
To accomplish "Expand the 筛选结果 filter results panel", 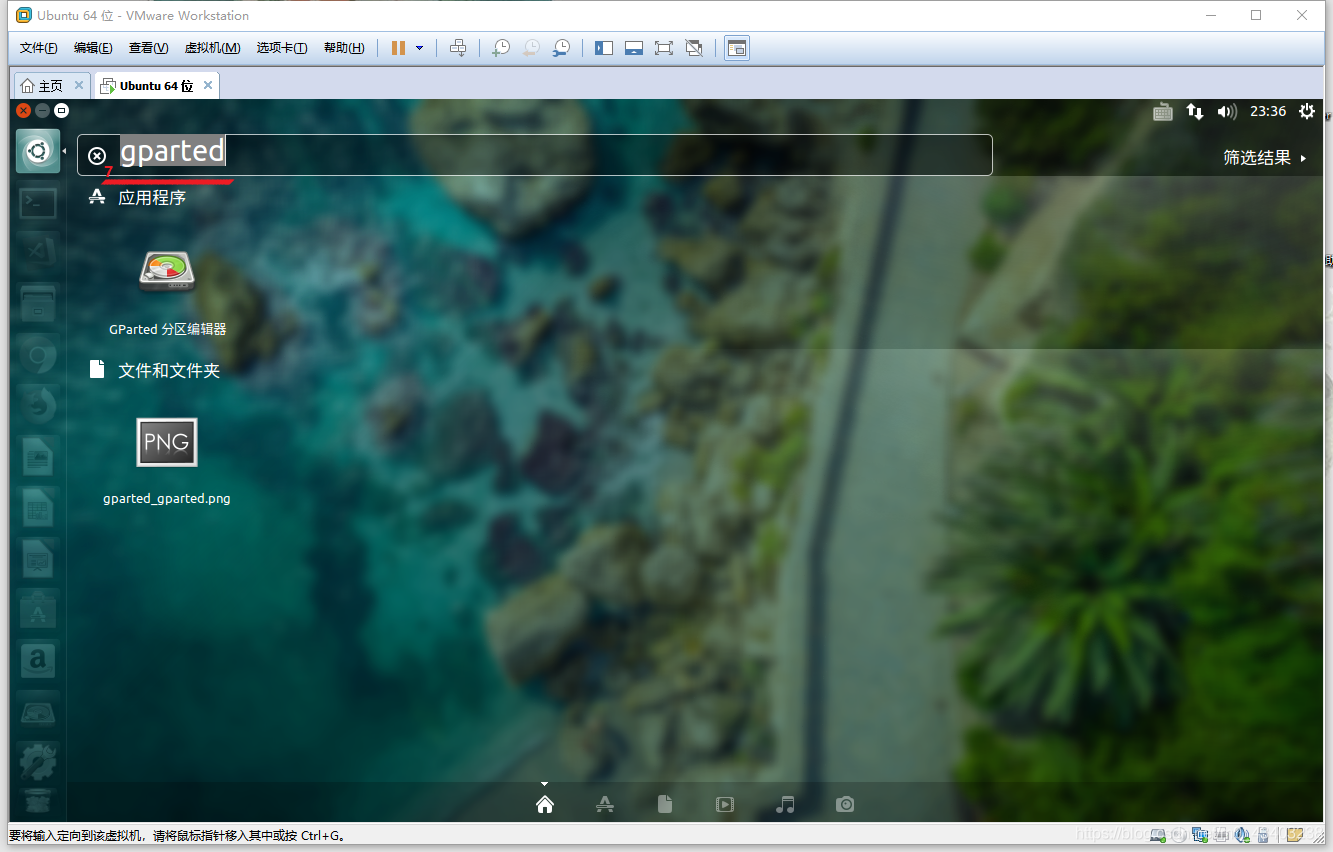I will tap(1264, 158).
